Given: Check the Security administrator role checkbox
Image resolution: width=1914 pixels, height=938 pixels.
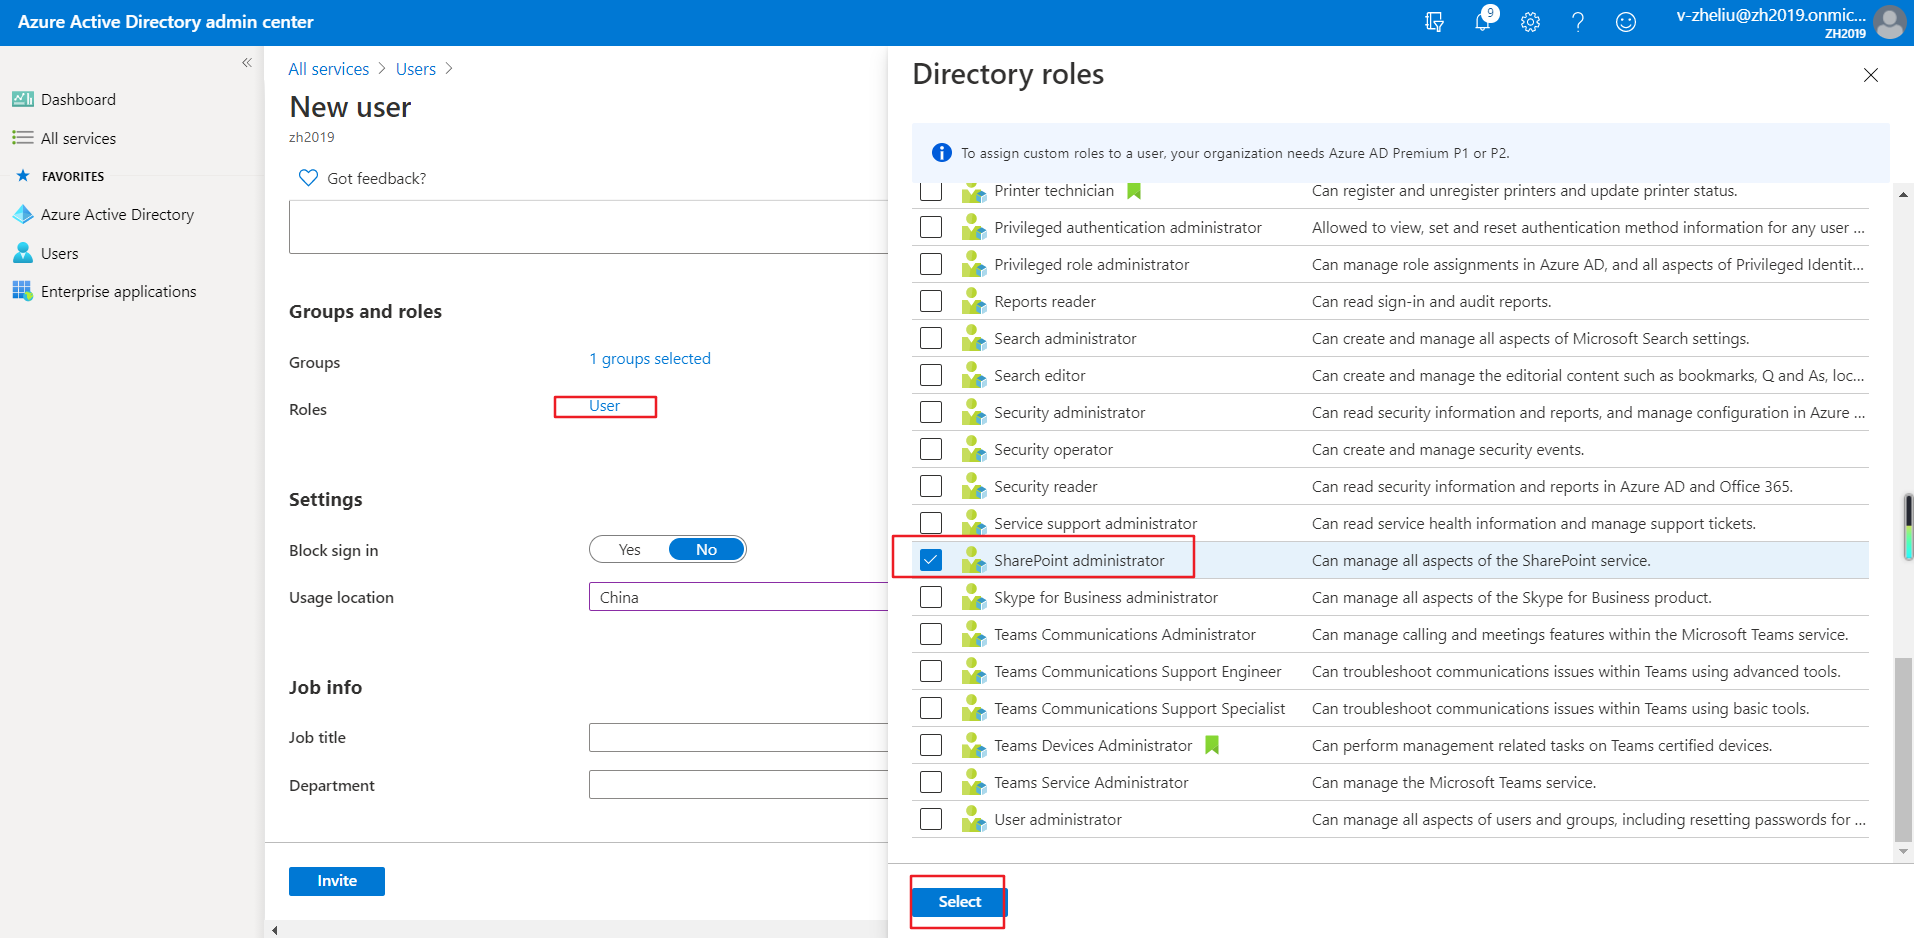Looking at the screenshot, I should (930, 411).
